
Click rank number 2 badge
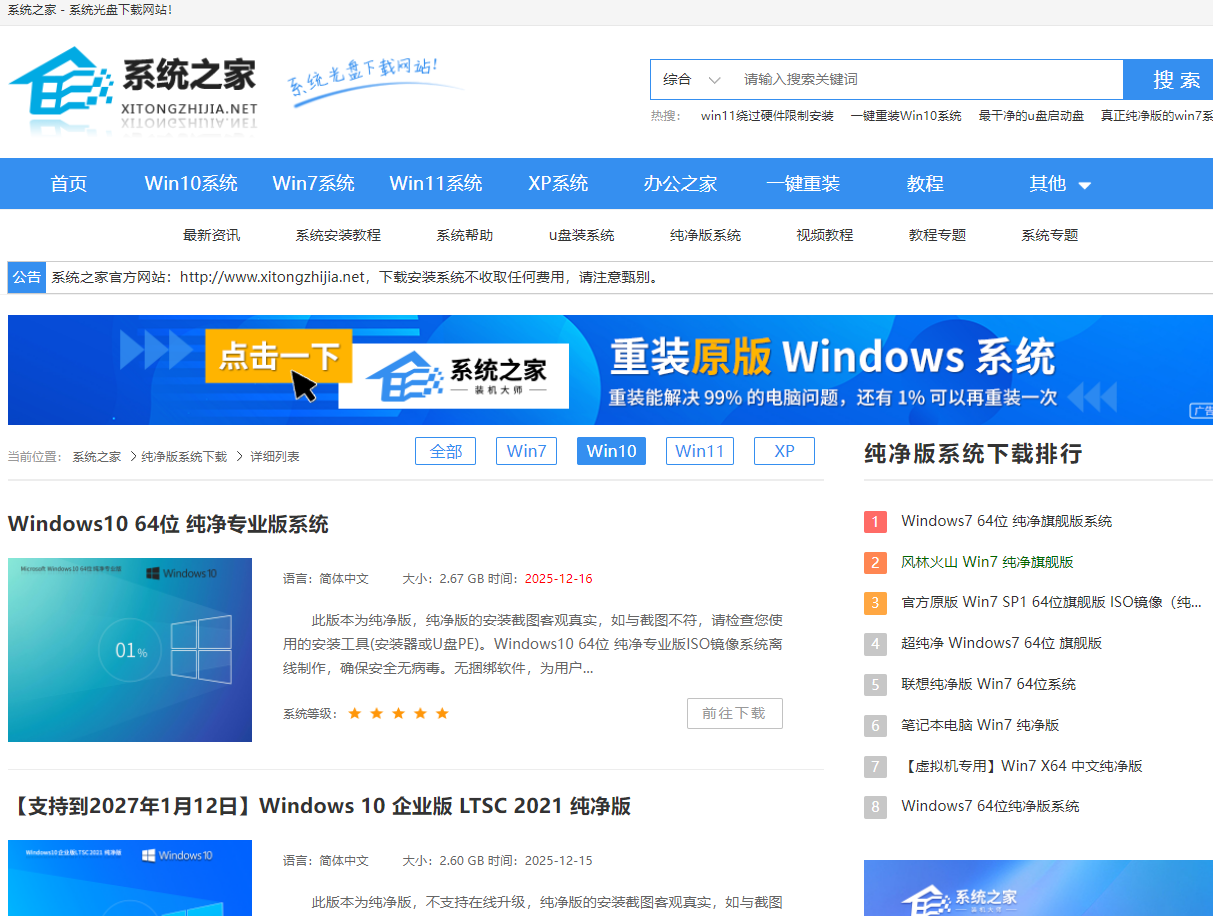pyautogui.click(x=875, y=562)
